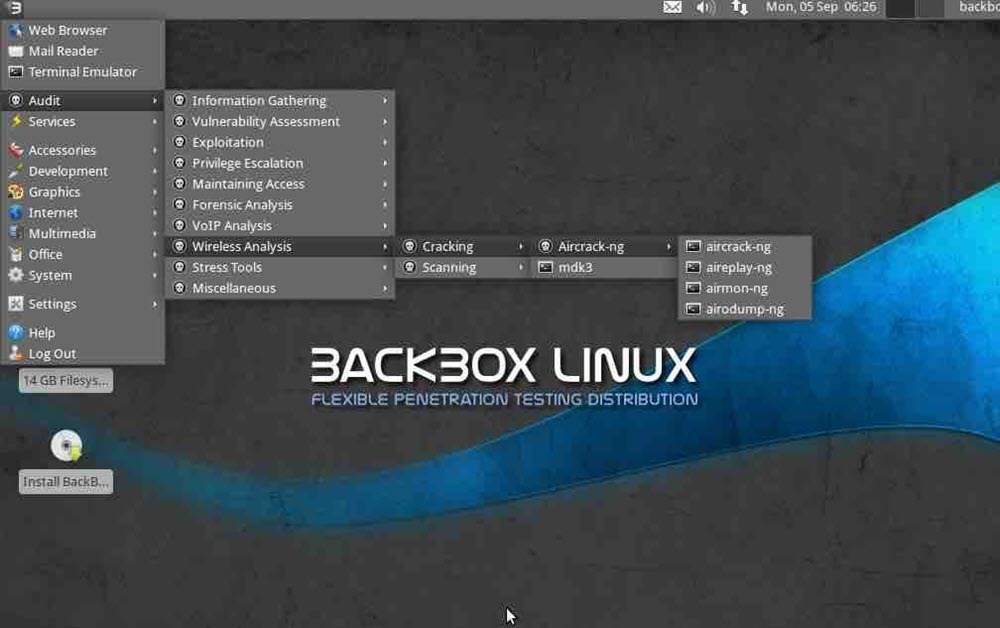Viewport: 1000px width, 628px height.
Task: Open the VoIP Analysis submenu
Action: point(280,226)
